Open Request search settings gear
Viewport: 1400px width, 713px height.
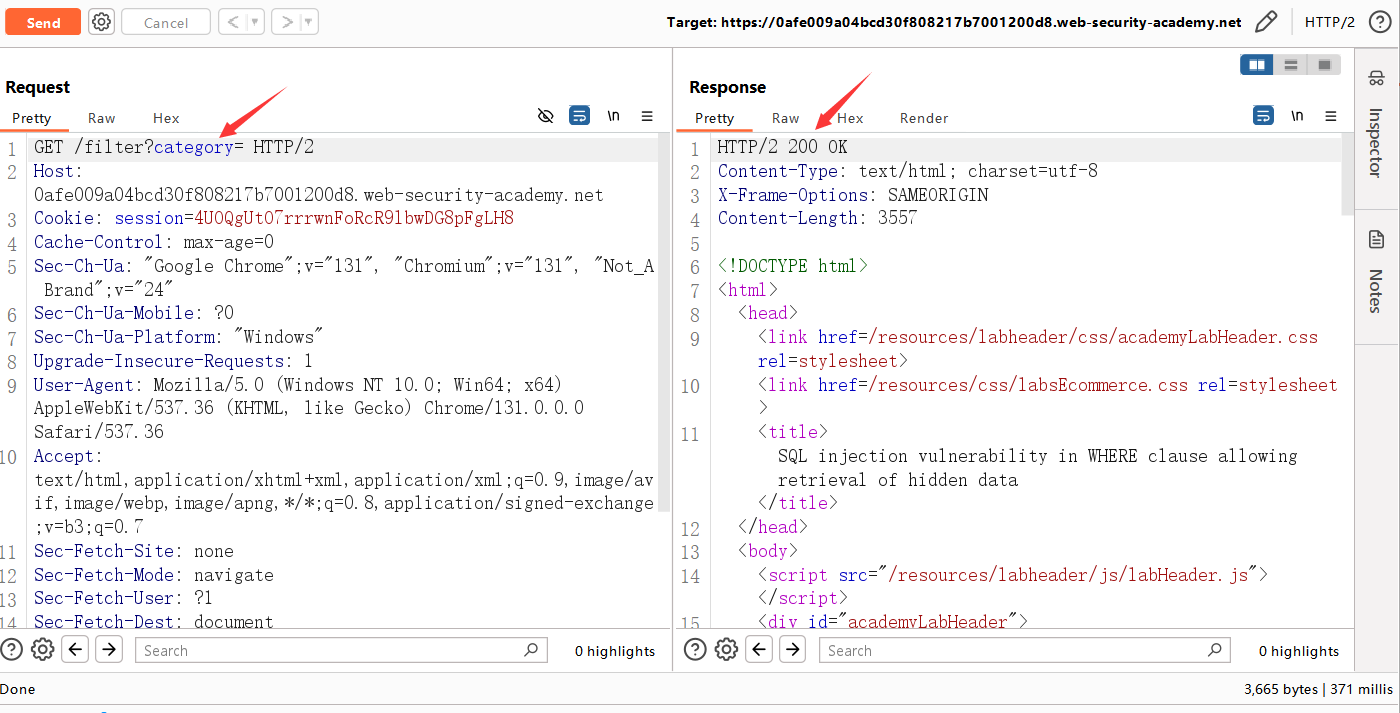tap(42, 650)
